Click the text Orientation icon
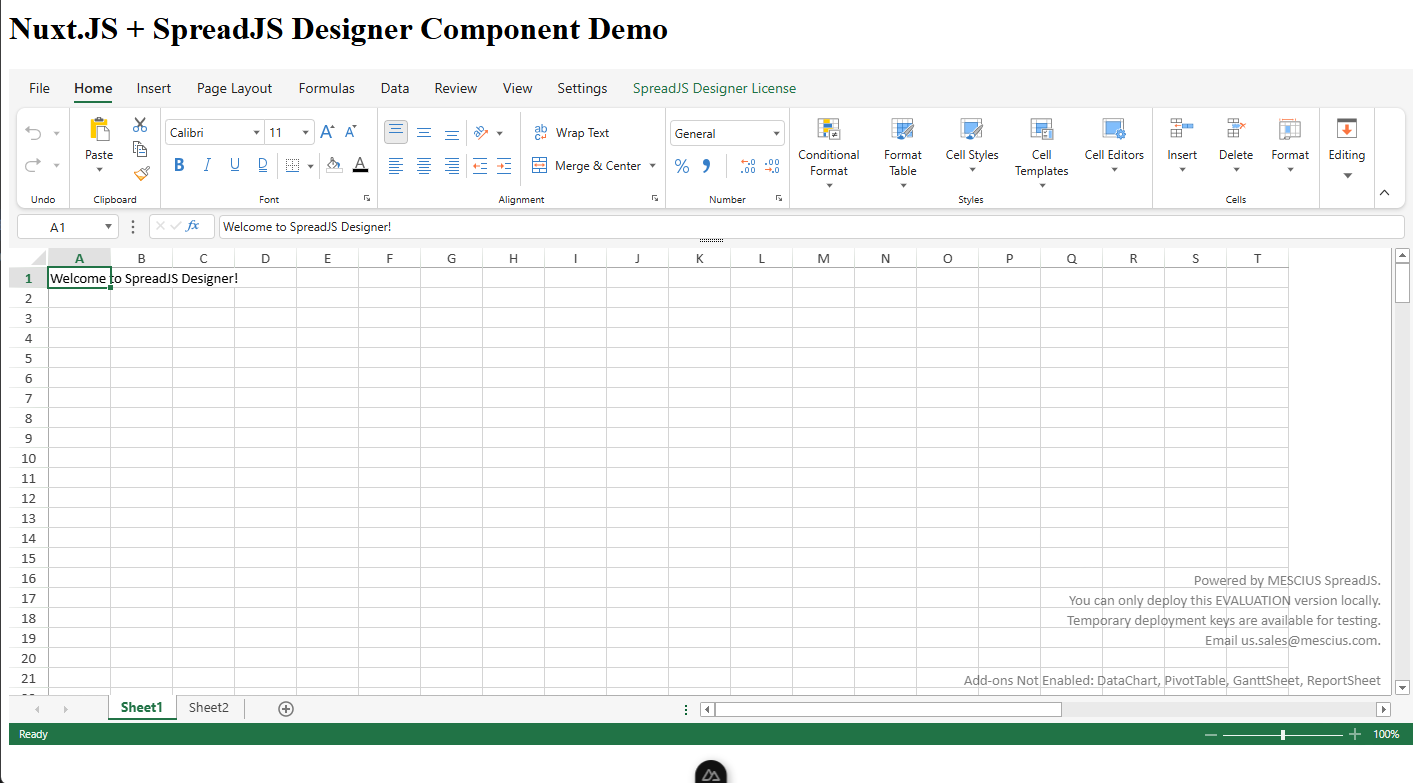 click(x=480, y=132)
